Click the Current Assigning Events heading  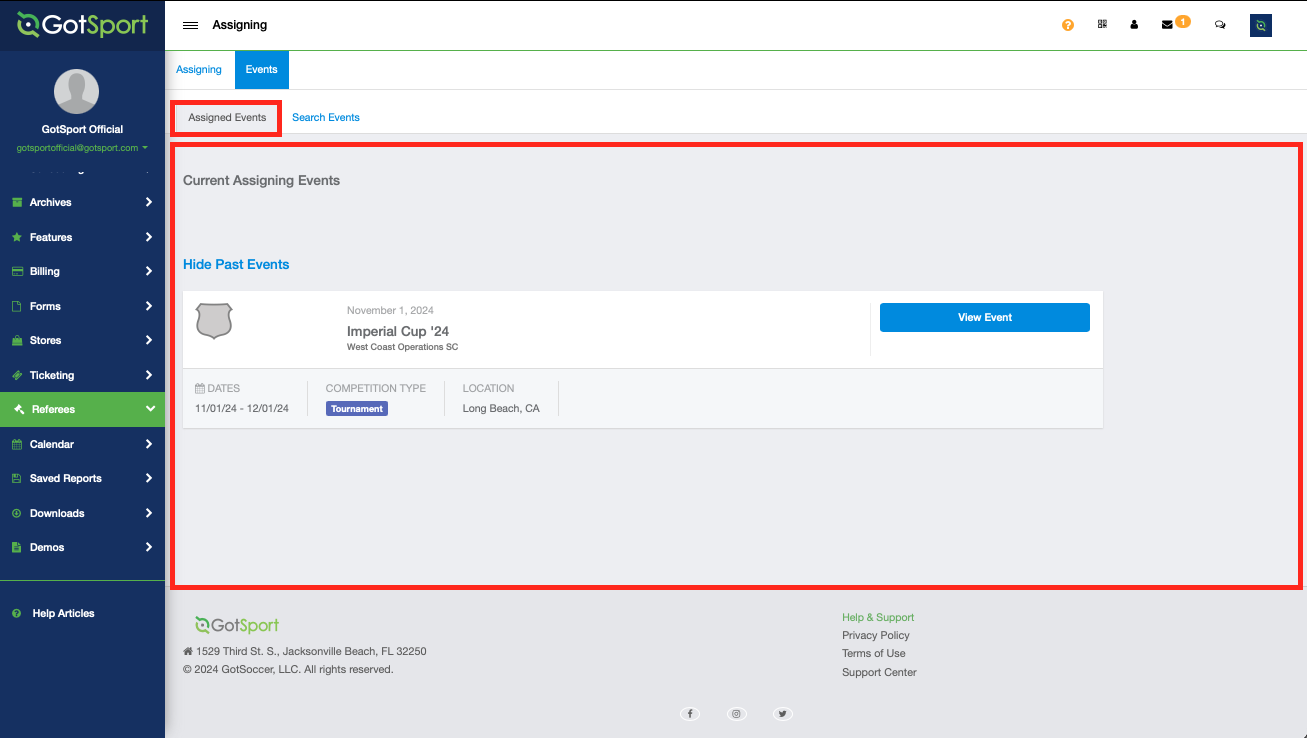262,181
